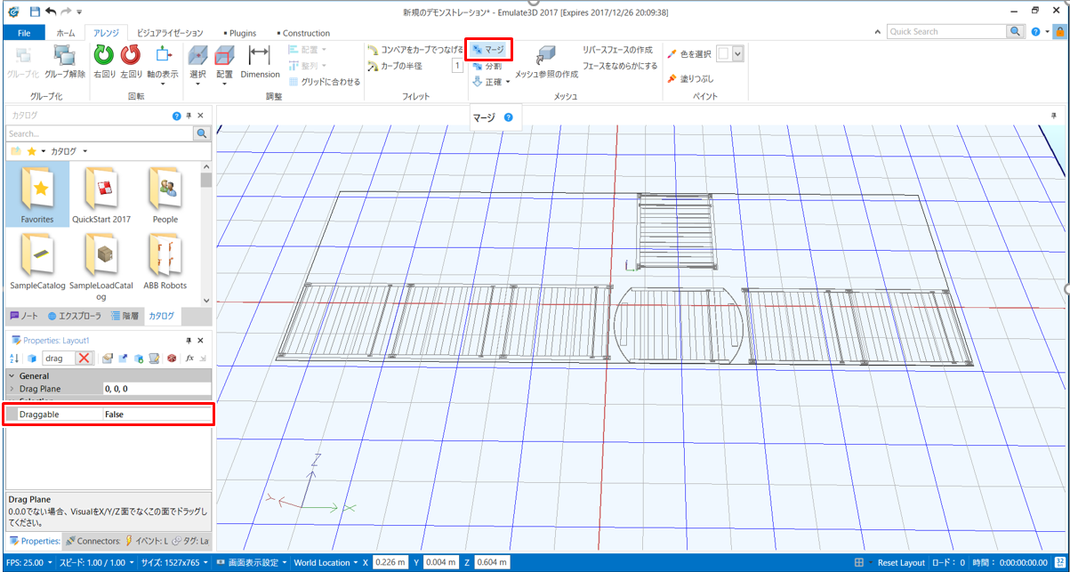Screen dimensions: 1070x572
Task: Switch to the ノート tab
Action: coord(25,316)
